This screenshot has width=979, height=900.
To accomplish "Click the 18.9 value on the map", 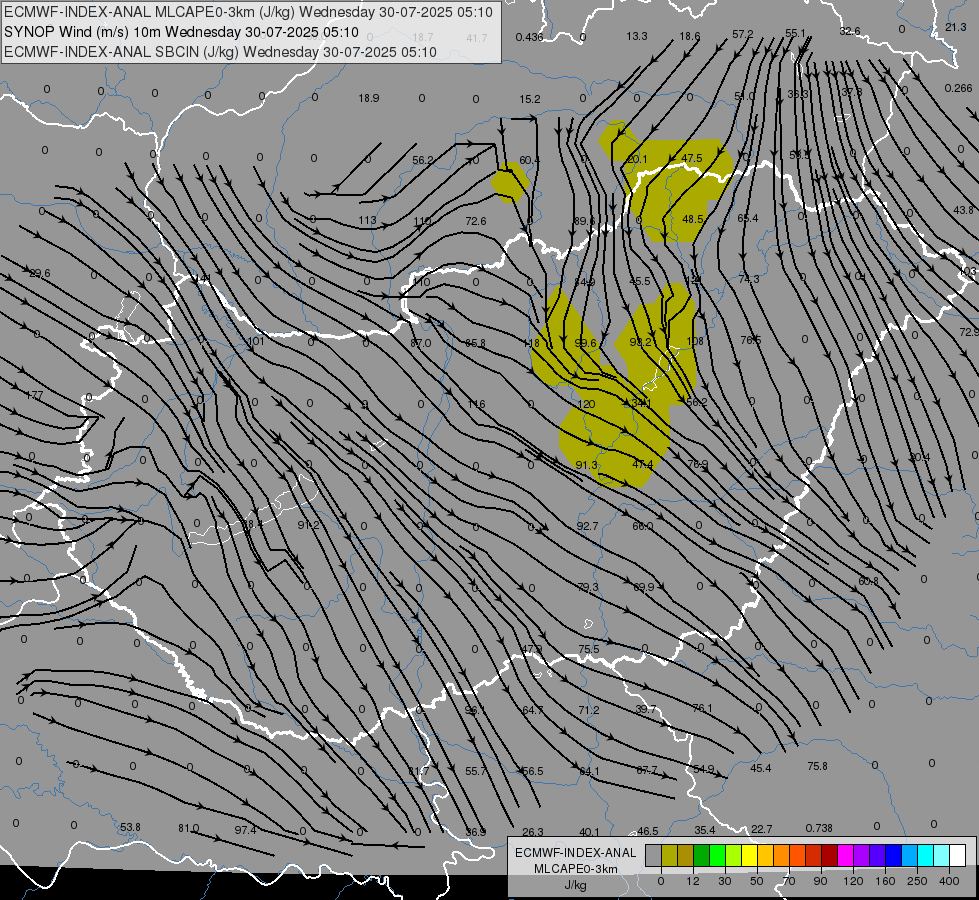I will [369, 98].
